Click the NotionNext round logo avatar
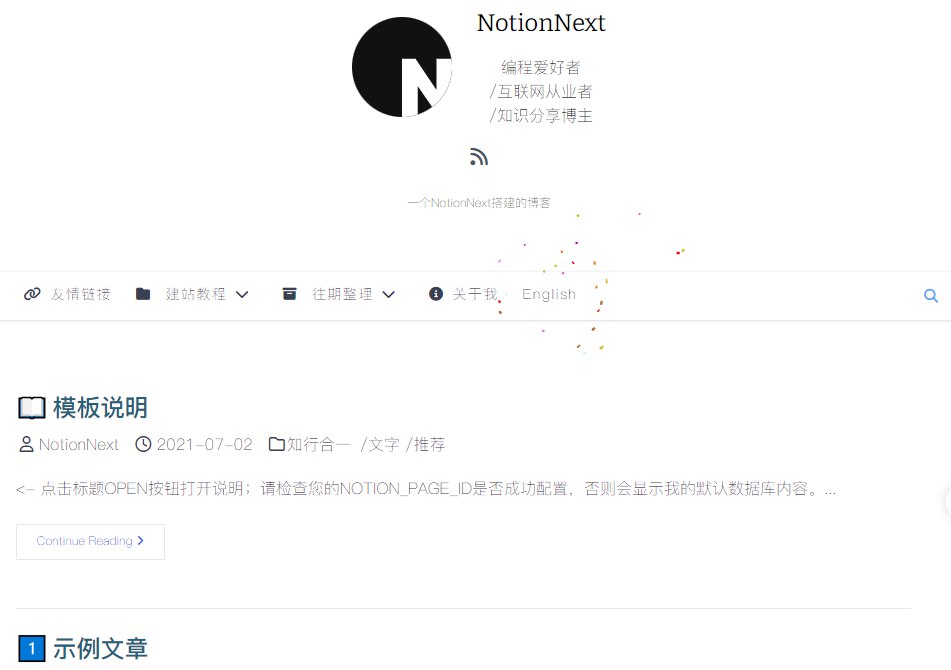The width and height of the screenshot is (951, 670). pos(402,67)
